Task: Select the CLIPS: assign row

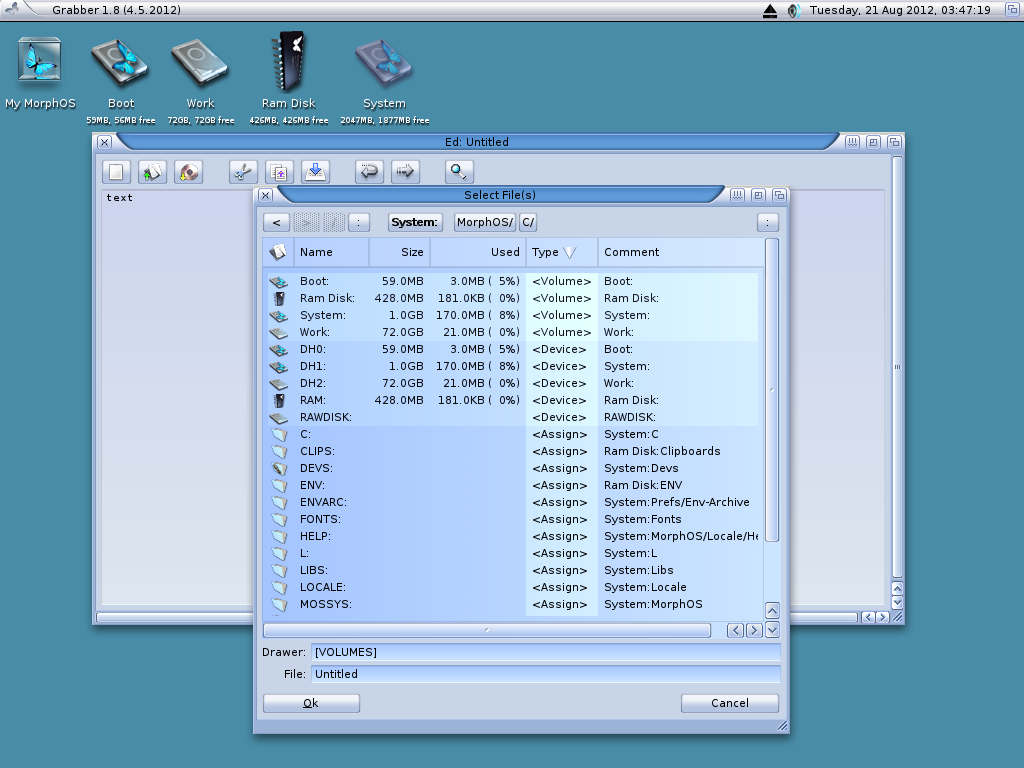Action: pos(513,451)
